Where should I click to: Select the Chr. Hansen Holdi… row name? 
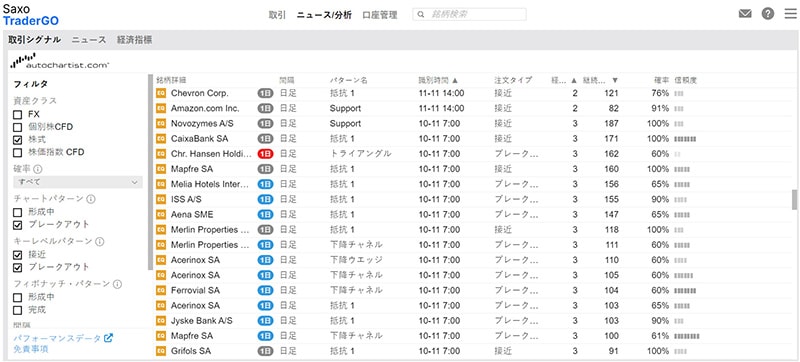pos(211,154)
